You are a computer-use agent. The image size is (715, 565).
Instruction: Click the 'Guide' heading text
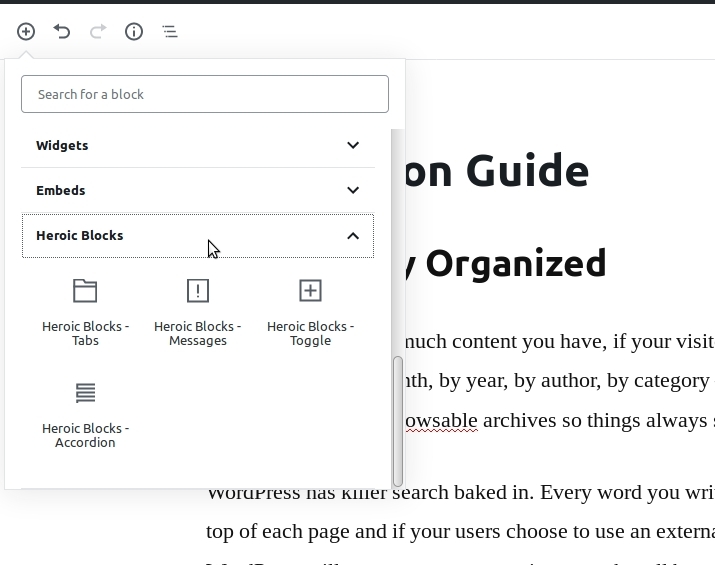[527, 171]
